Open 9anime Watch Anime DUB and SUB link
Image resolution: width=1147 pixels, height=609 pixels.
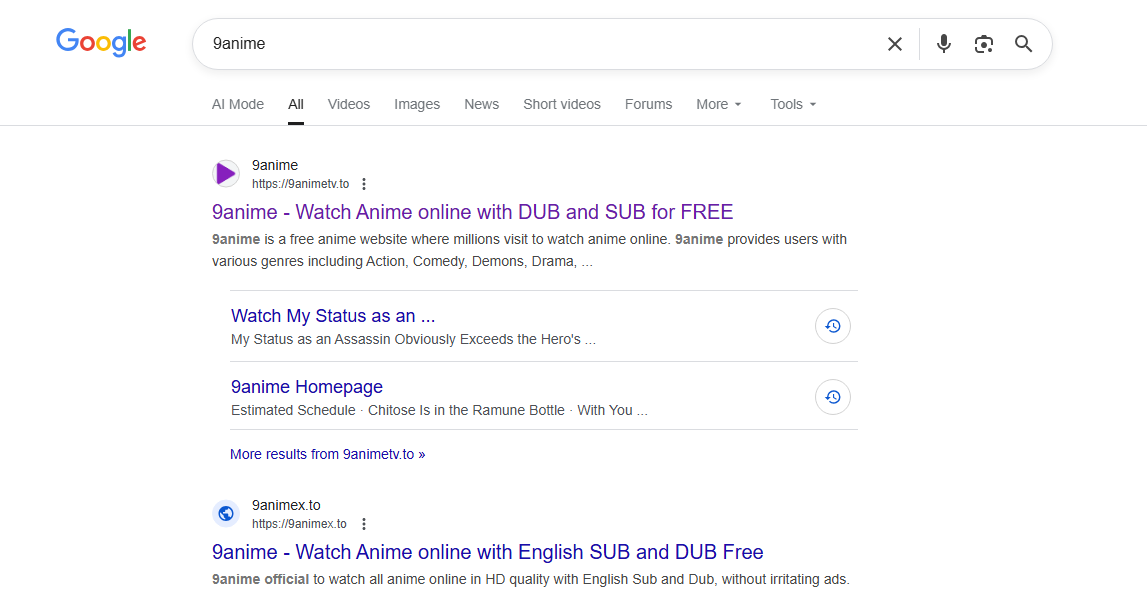tap(472, 212)
